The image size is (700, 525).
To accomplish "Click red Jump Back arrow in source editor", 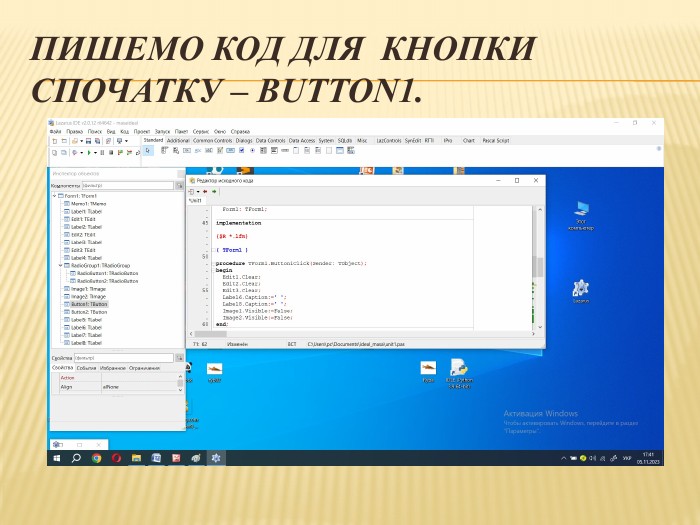I will 205,192.
